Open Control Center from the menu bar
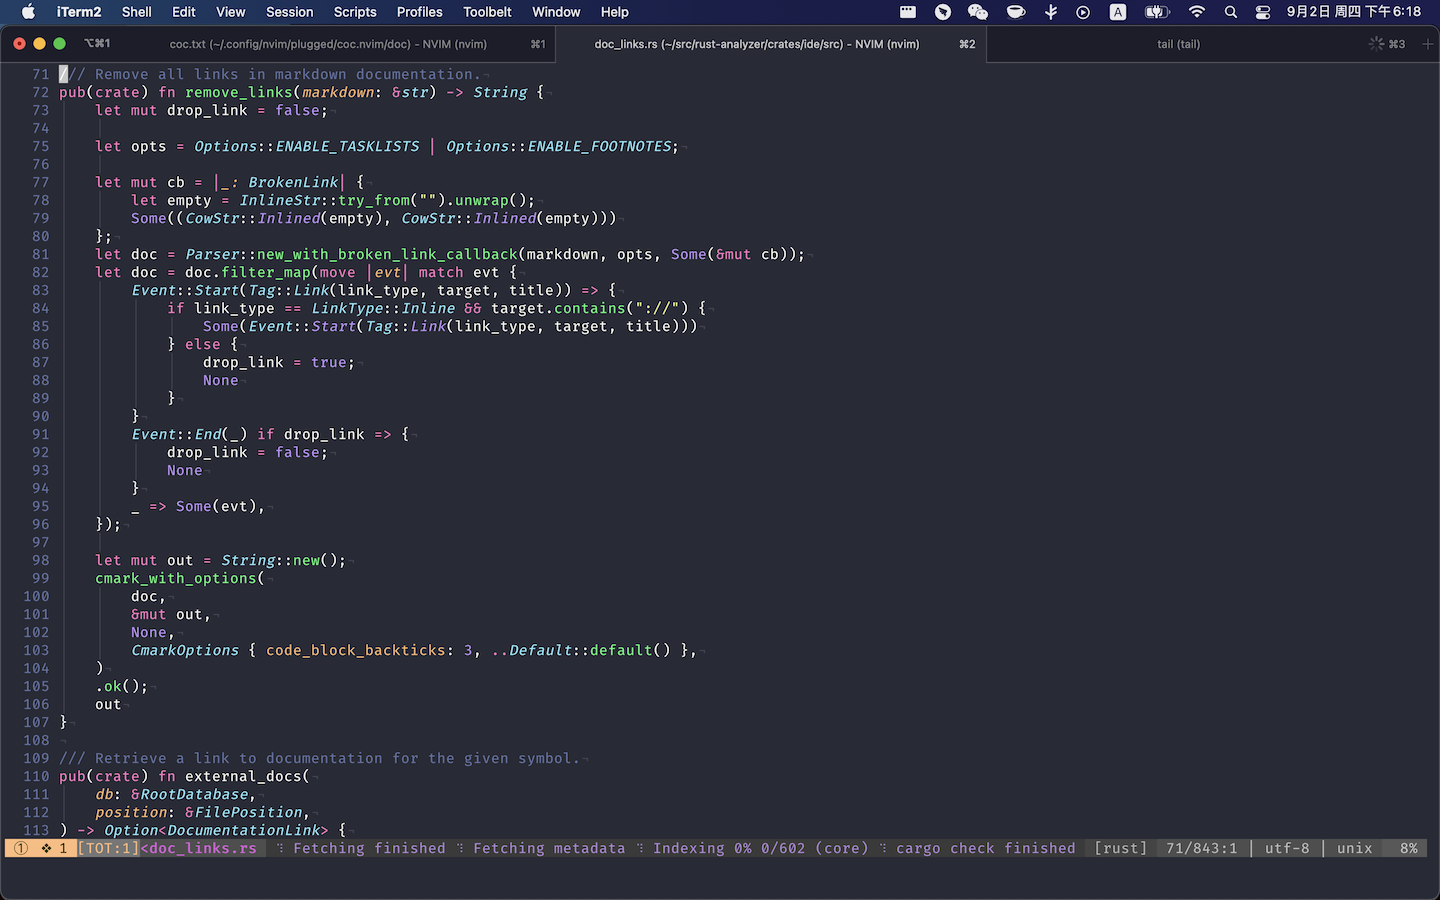This screenshot has width=1440, height=900. (1262, 12)
